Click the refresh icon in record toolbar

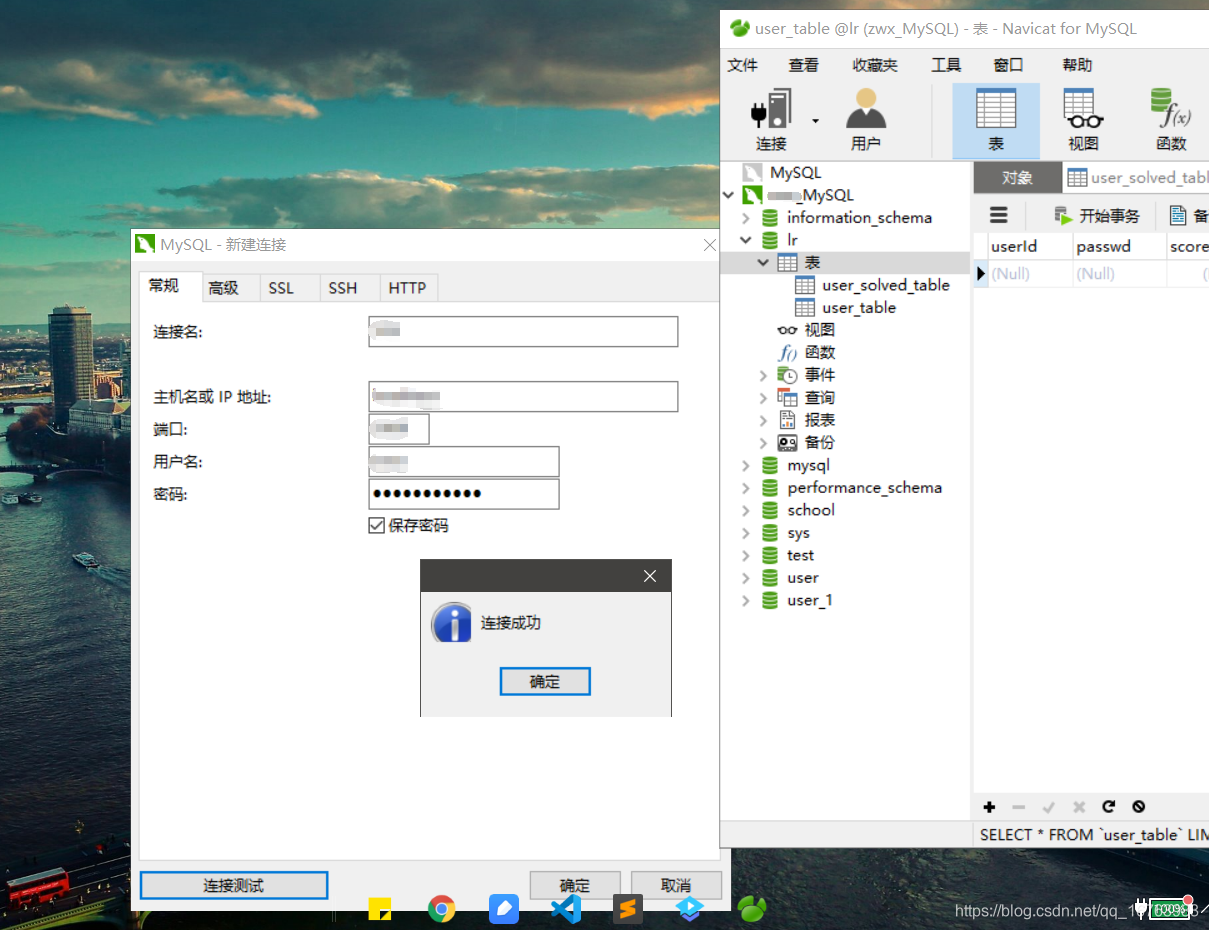(x=1108, y=807)
